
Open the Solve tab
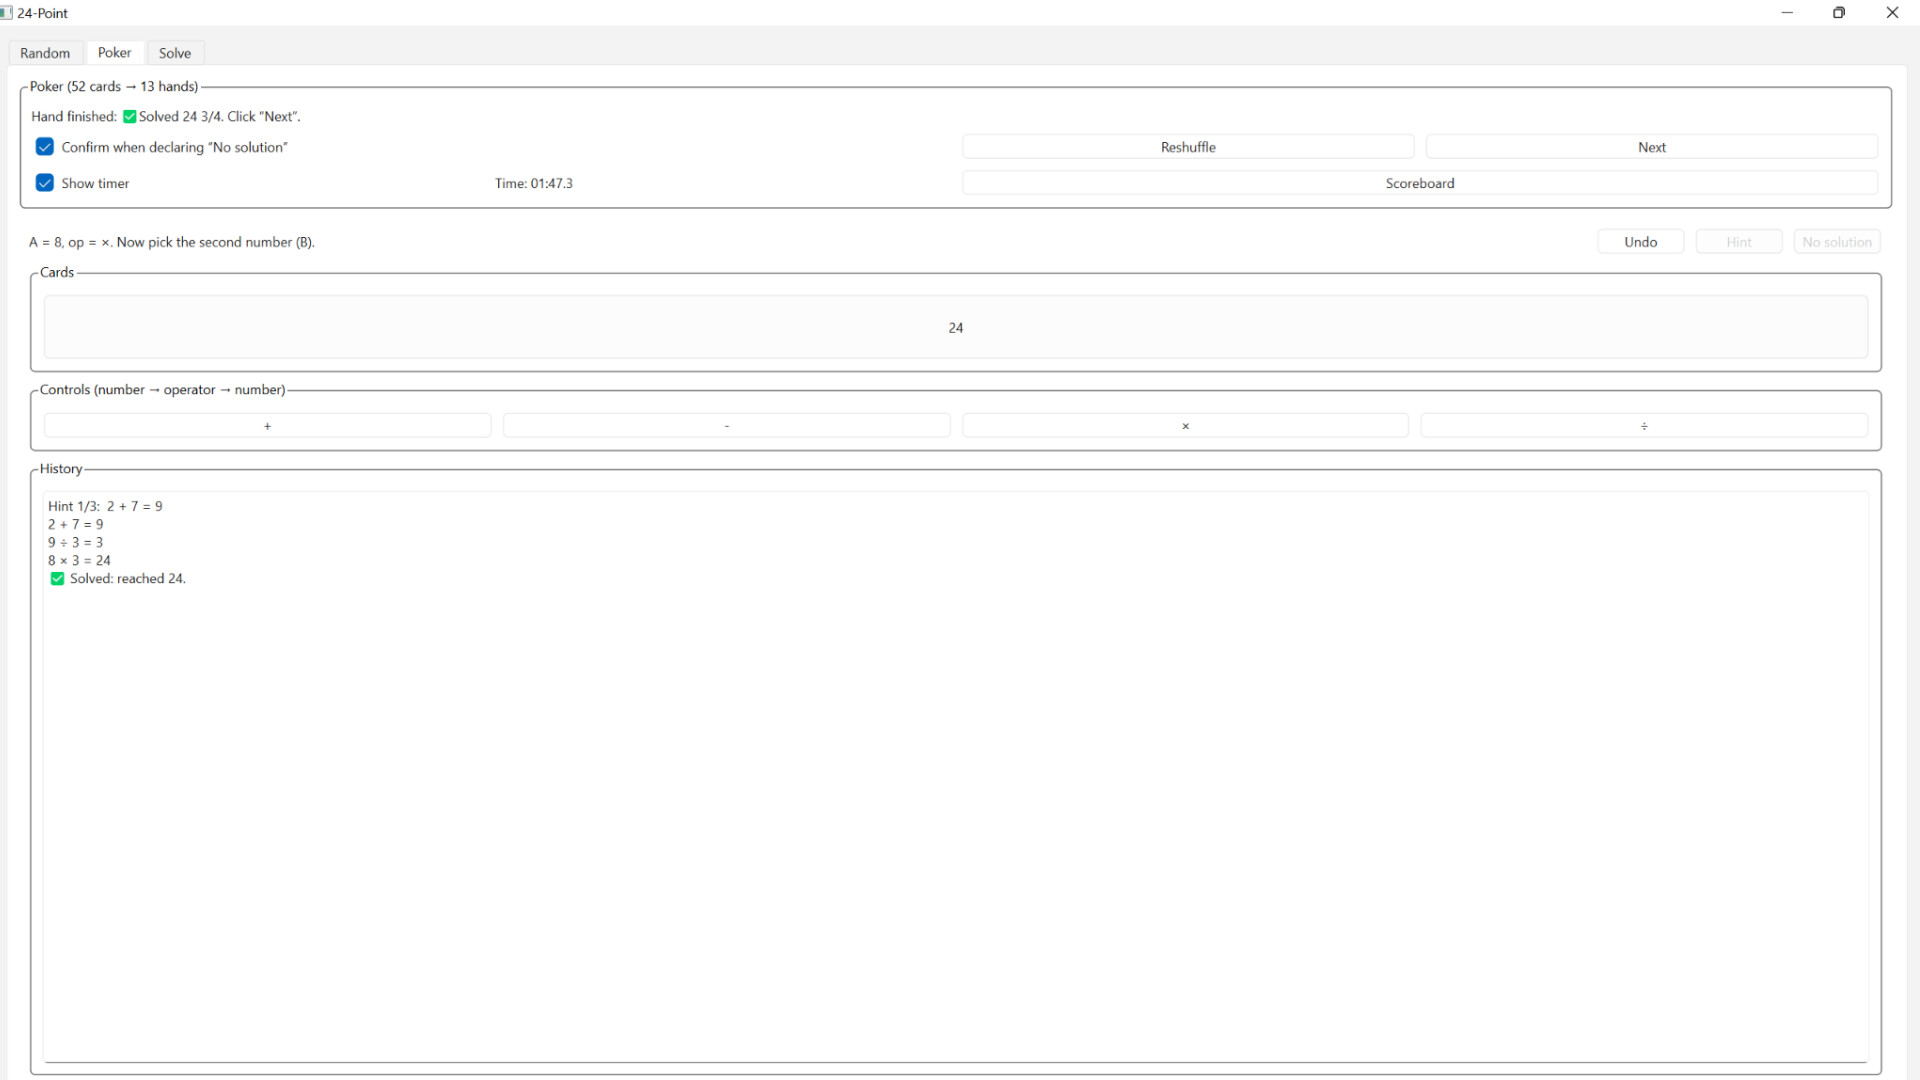(x=175, y=53)
